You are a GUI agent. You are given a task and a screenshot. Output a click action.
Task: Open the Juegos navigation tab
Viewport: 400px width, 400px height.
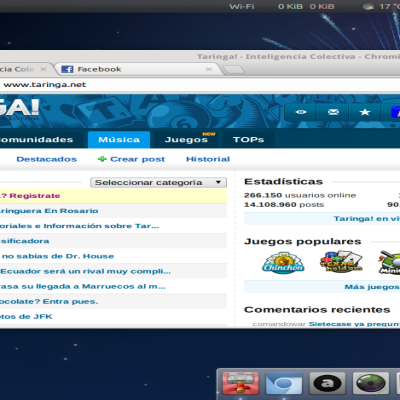(x=186, y=140)
